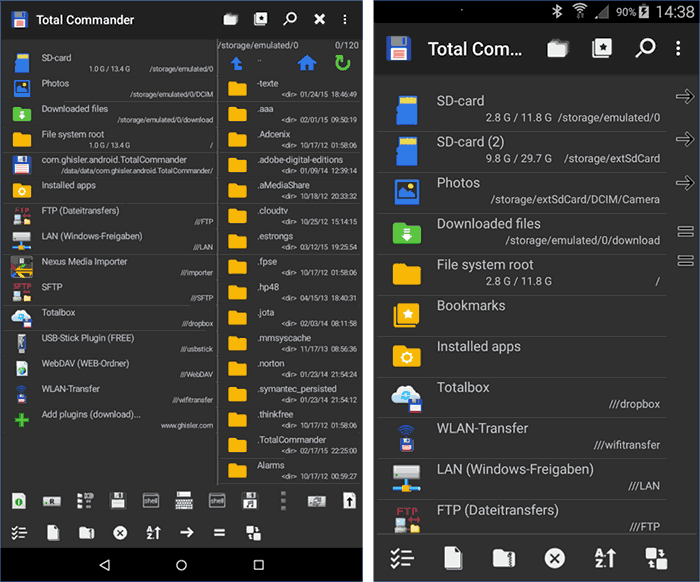Image resolution: width=700 pixels, height=582 pixels.
Task: Open Installed apps in right screenshot
Action: (522, 356)
